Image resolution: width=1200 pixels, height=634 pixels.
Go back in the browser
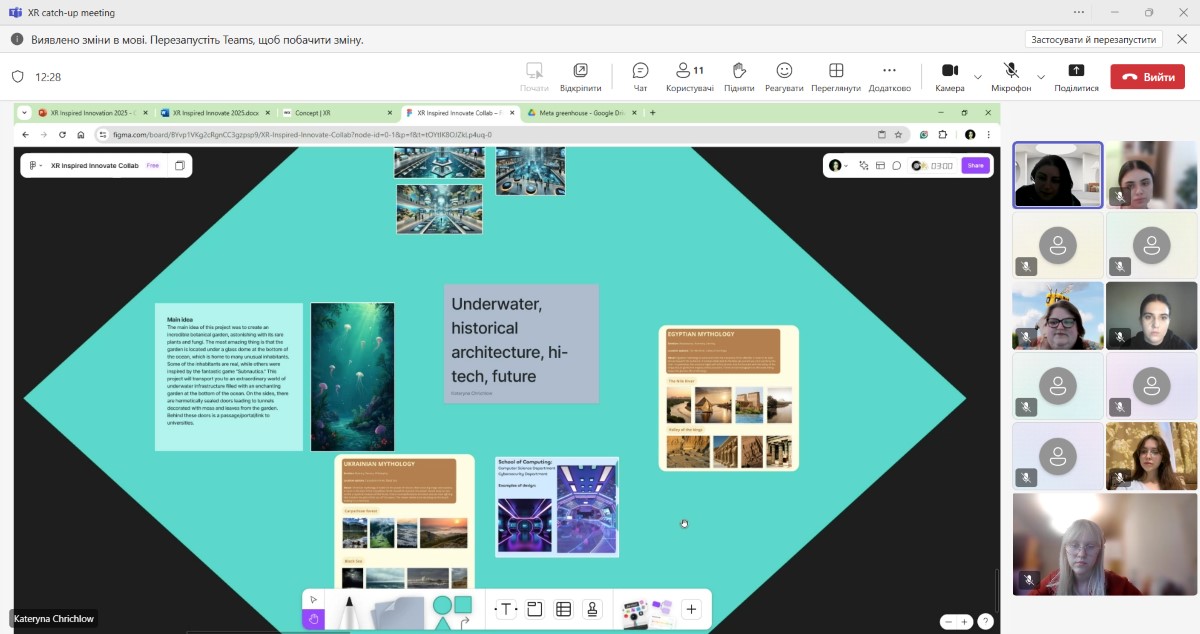pyautogui.click(x=27, y=134)
